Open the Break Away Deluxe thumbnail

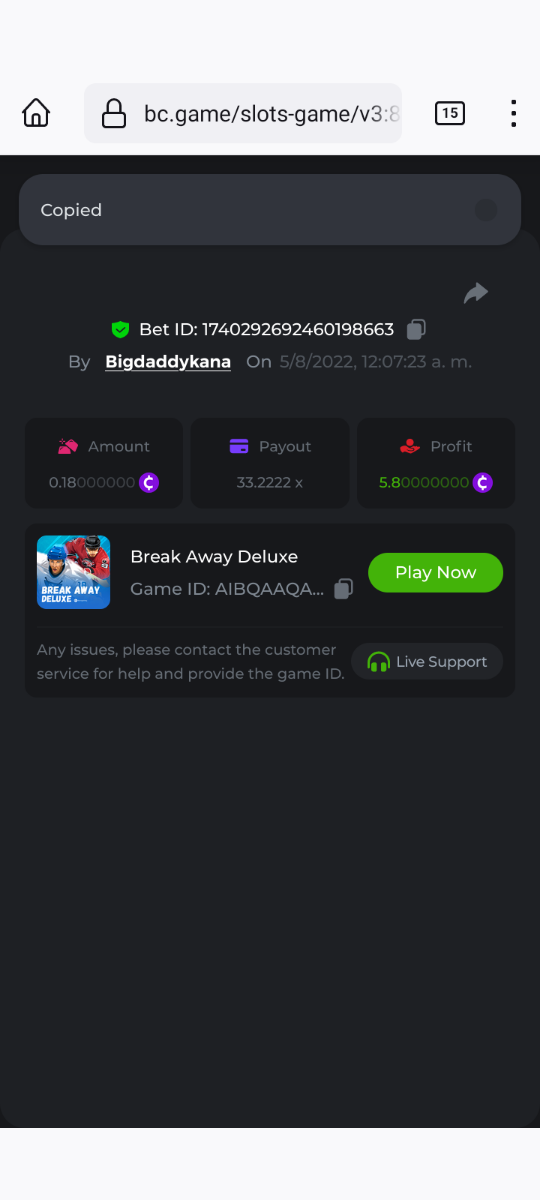(74, 572)
